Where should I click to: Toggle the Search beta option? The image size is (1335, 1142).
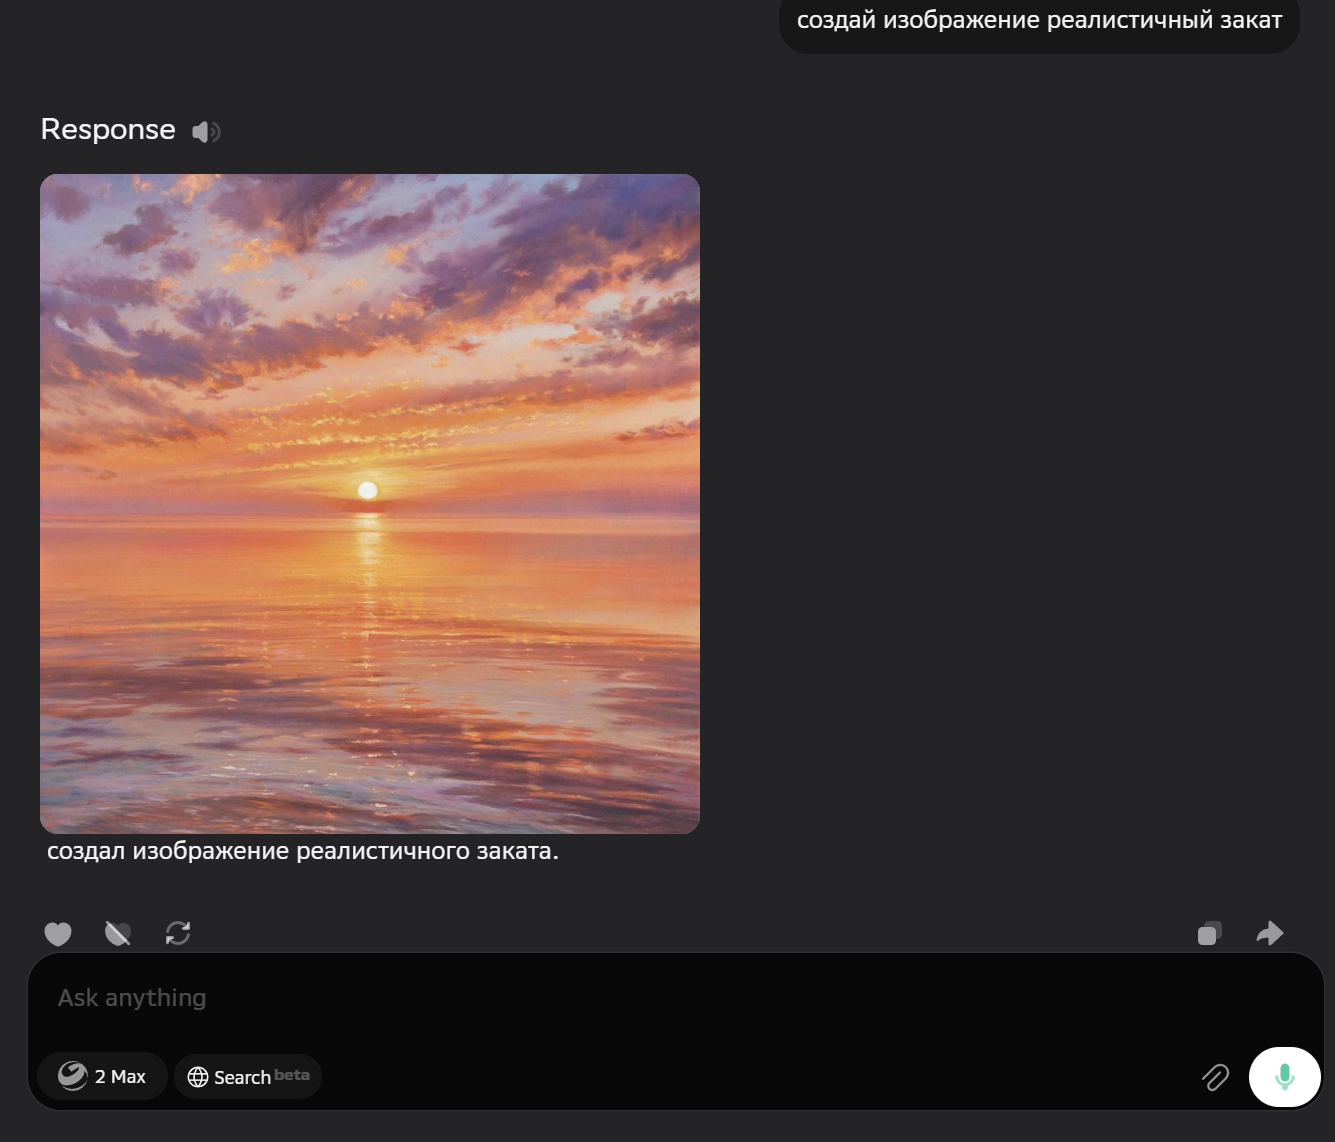pos(248,1076)
